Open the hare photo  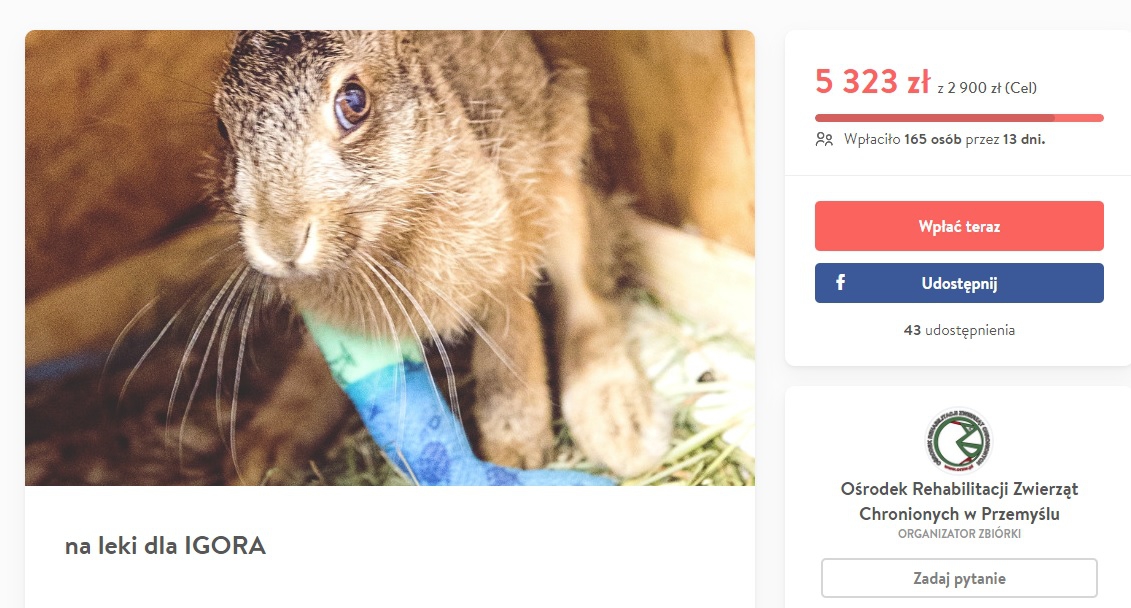click(x=389, y=257)
